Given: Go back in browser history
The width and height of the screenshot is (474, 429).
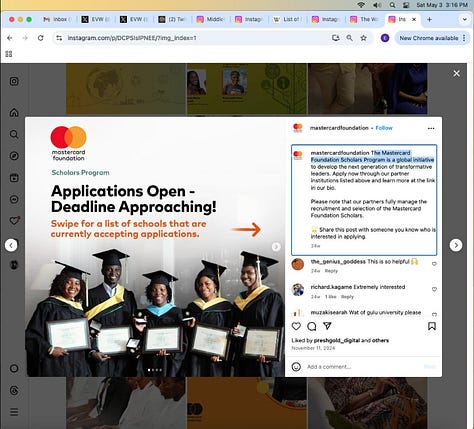Looking at the screenshot, I should (10, 38).
